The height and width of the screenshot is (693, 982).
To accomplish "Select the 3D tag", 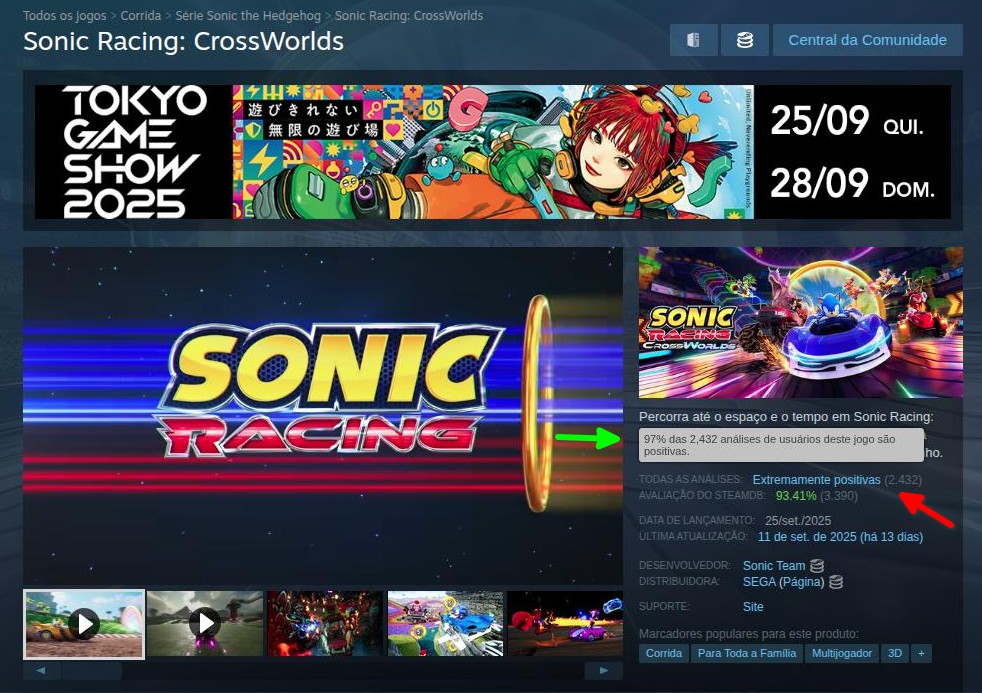I will point(895,654).
